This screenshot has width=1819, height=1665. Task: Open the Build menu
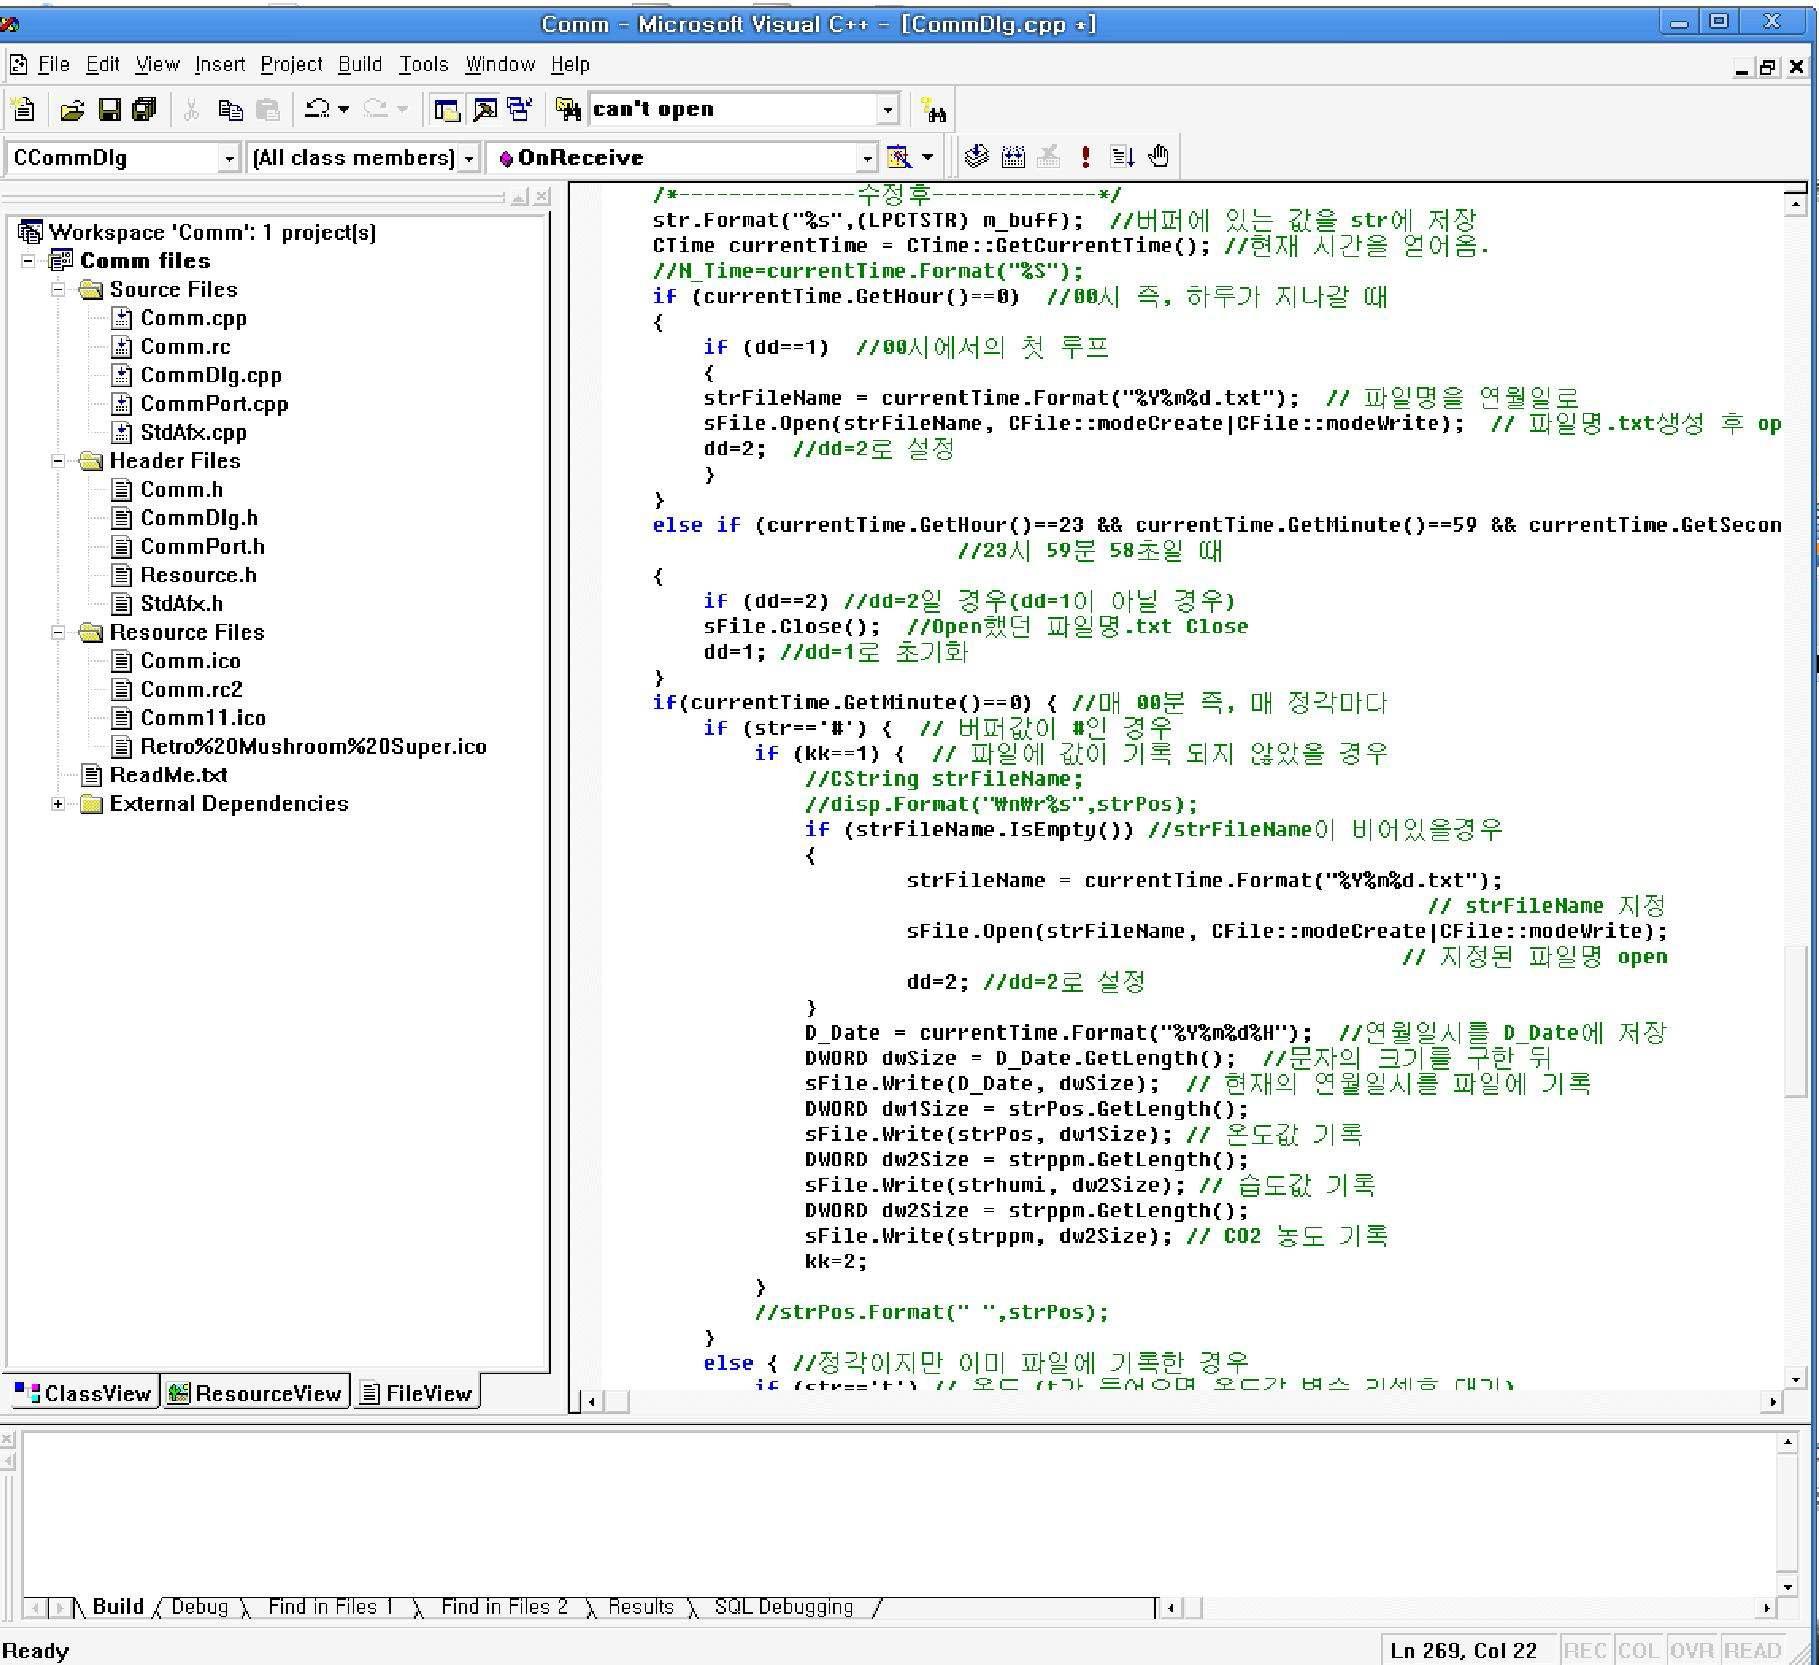[360, 65]
